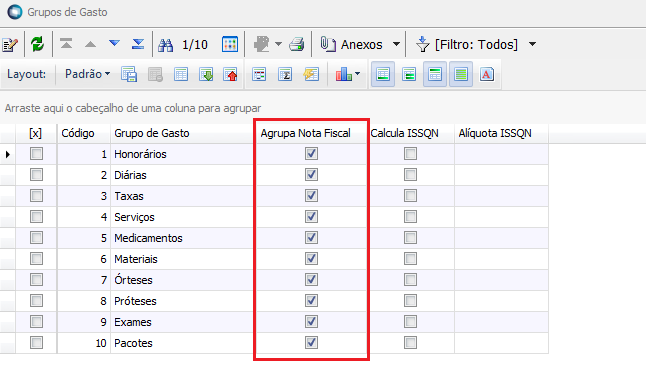The image size is (646, 382).
Task: Select the Pacotes row text
Action: [x=133, y=343]
